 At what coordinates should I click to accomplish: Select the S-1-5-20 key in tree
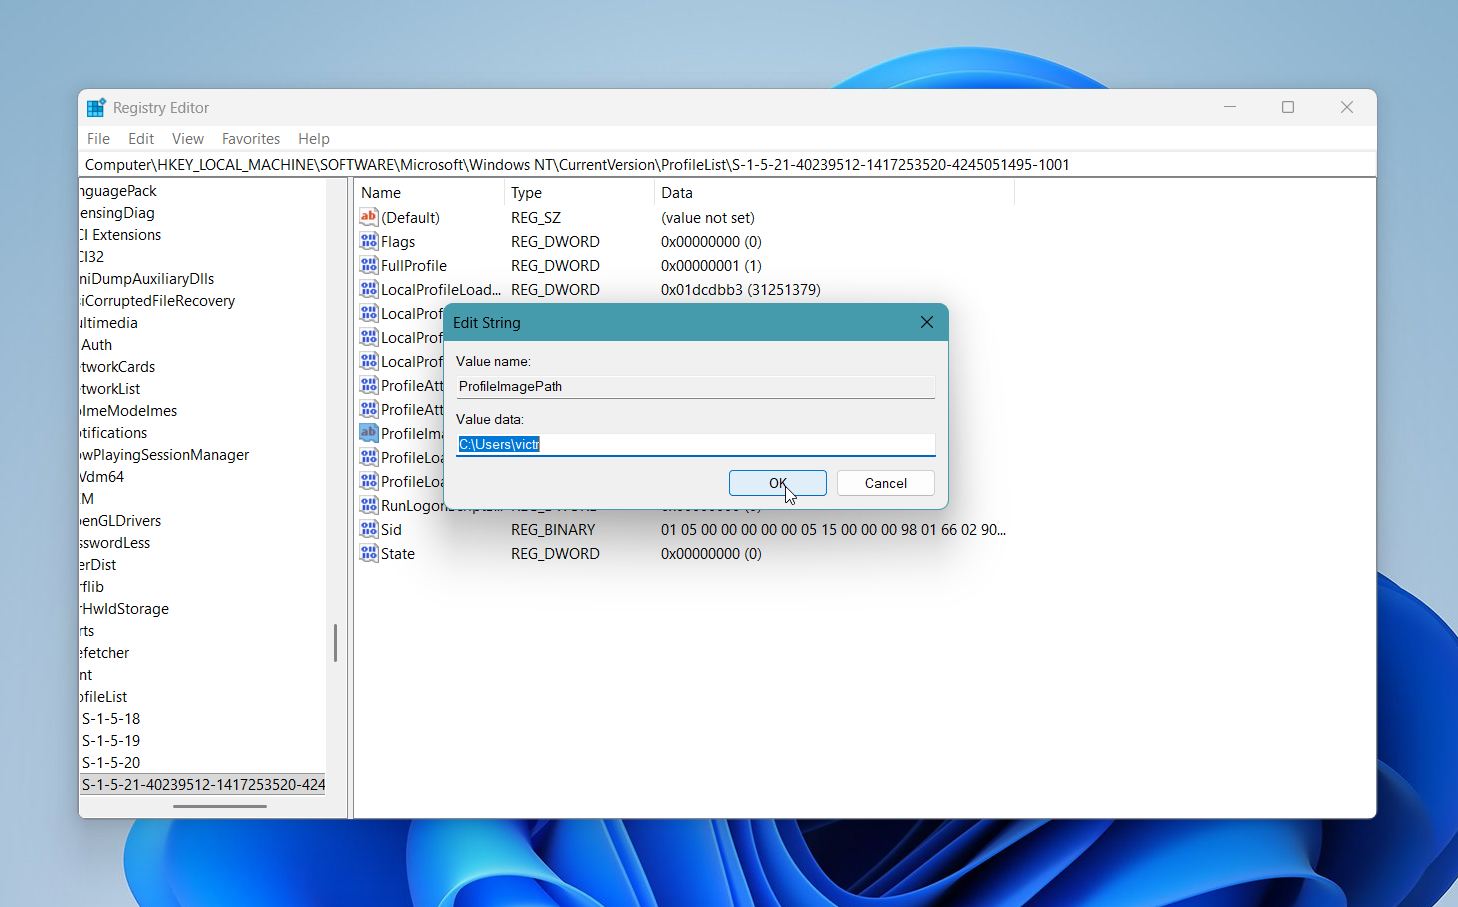(111, 763)
